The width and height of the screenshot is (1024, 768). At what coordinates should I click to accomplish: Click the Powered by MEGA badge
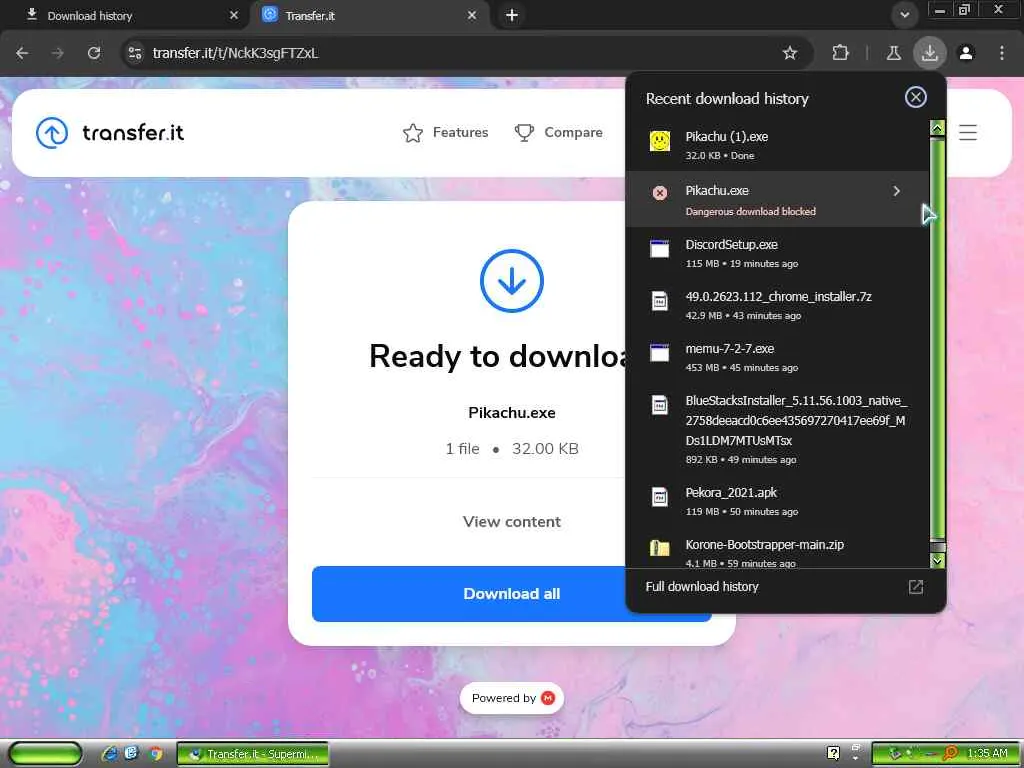coord(512,698)
